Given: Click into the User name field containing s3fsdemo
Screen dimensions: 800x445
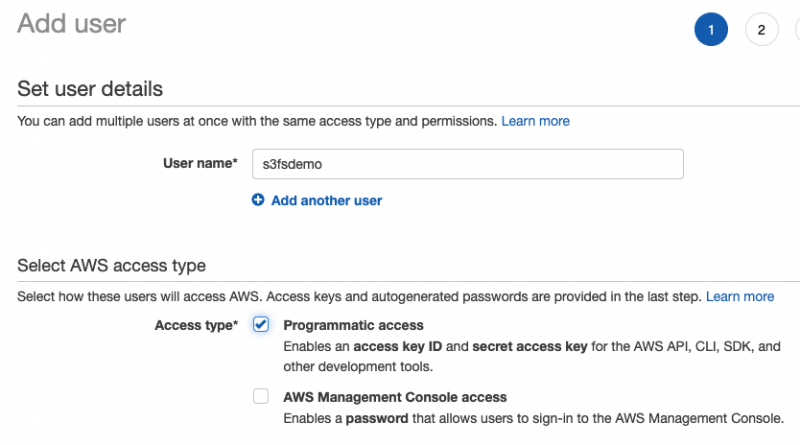Looking at the screenshot, I should (x=466, y=163).
